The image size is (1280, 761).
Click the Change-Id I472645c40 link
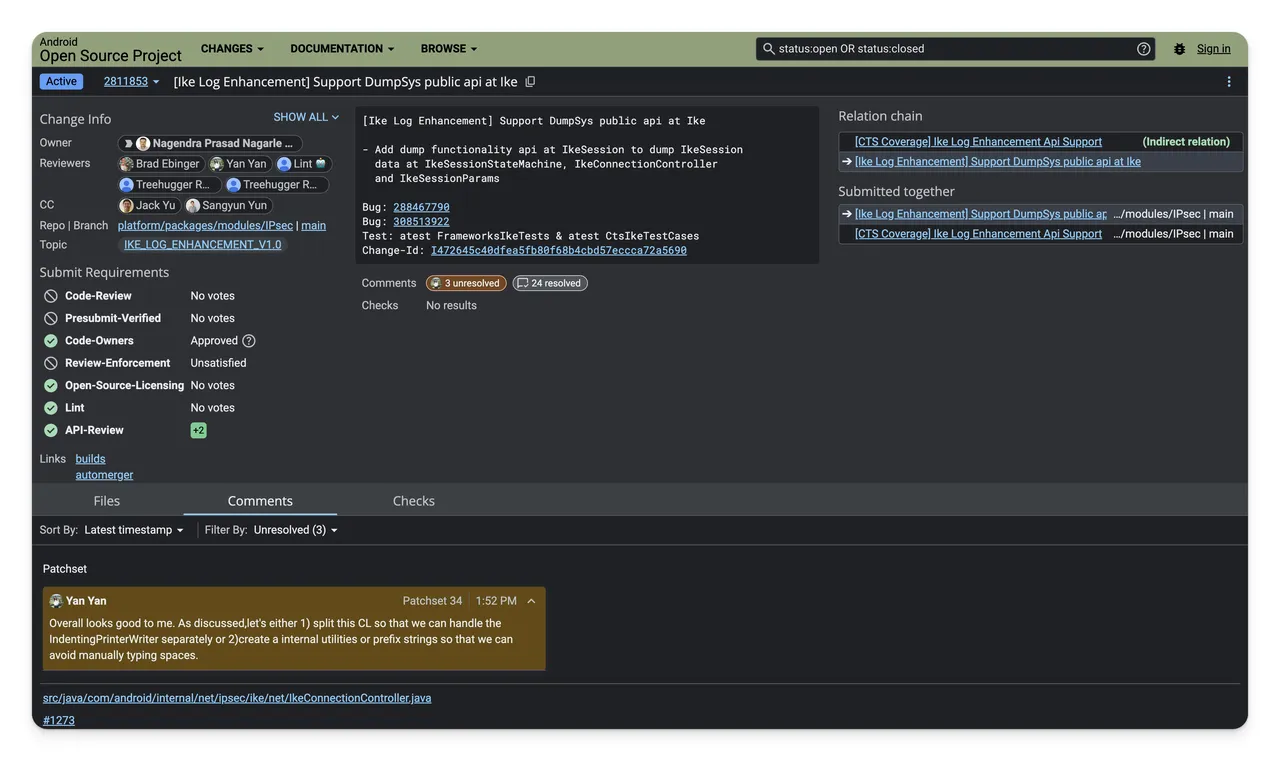[559, 251]
